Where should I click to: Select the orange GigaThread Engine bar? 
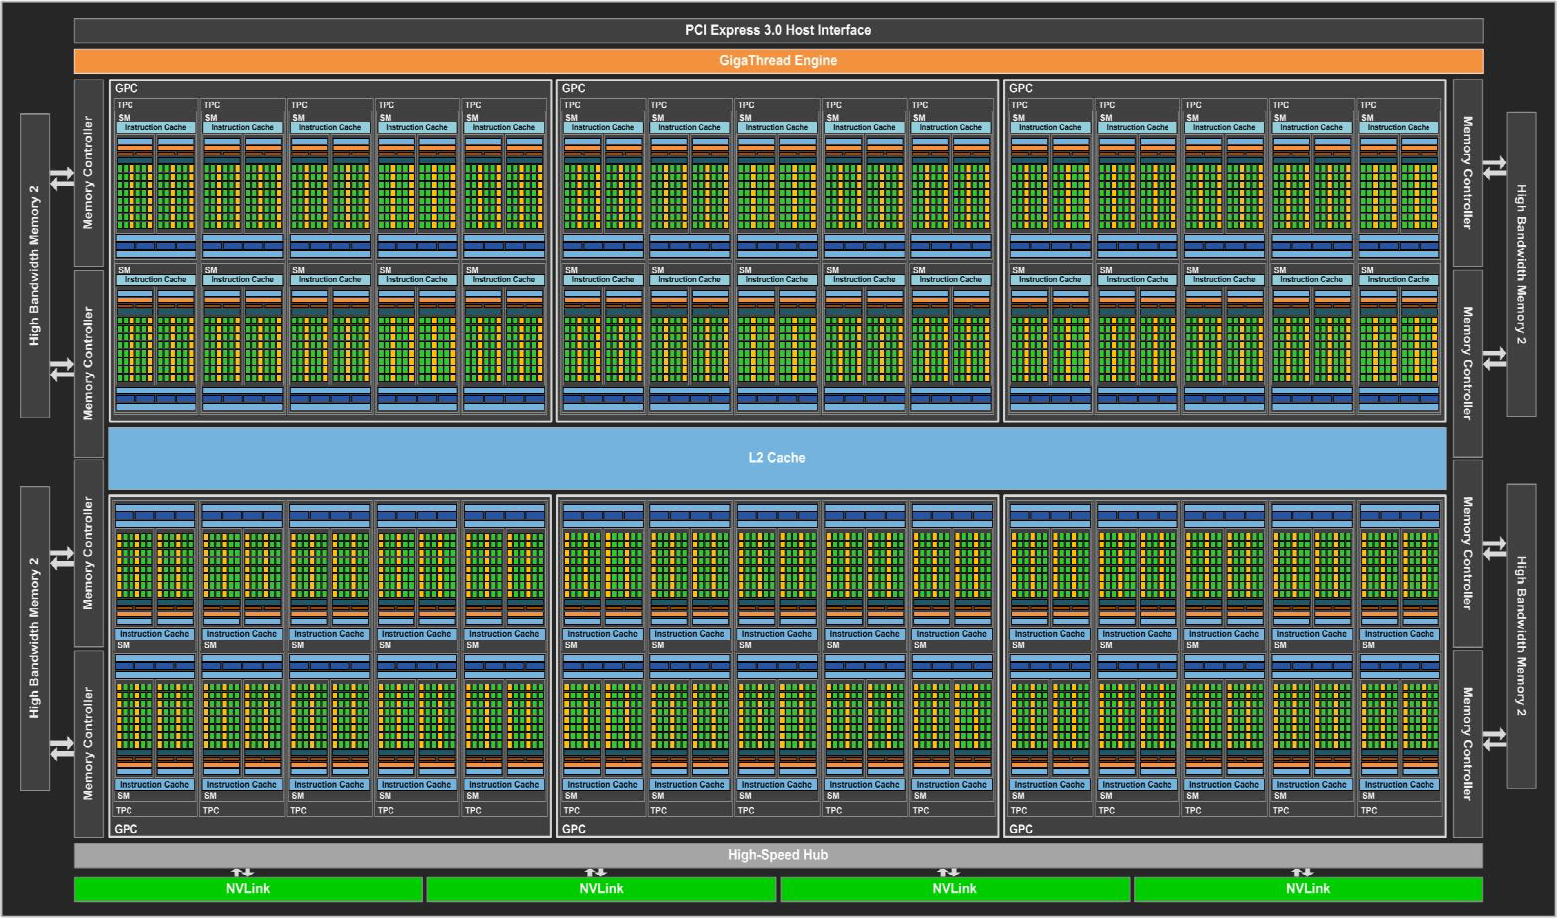click(778, 61)
